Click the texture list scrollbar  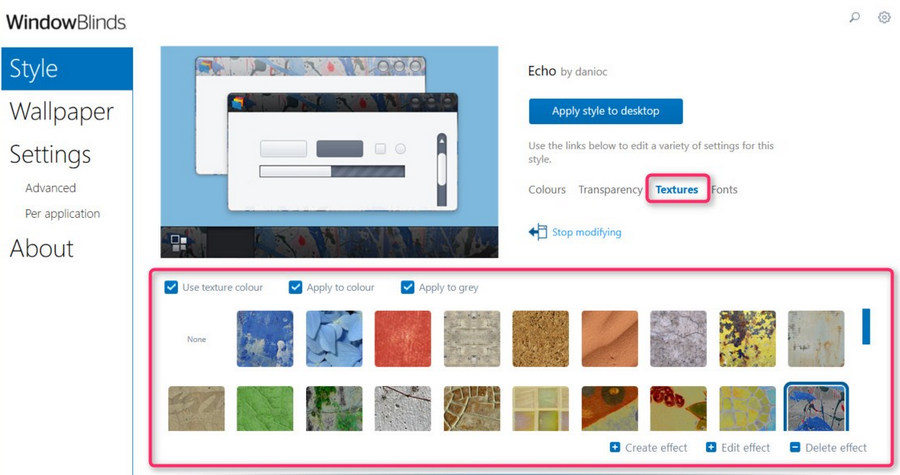[x=866, y=326]
